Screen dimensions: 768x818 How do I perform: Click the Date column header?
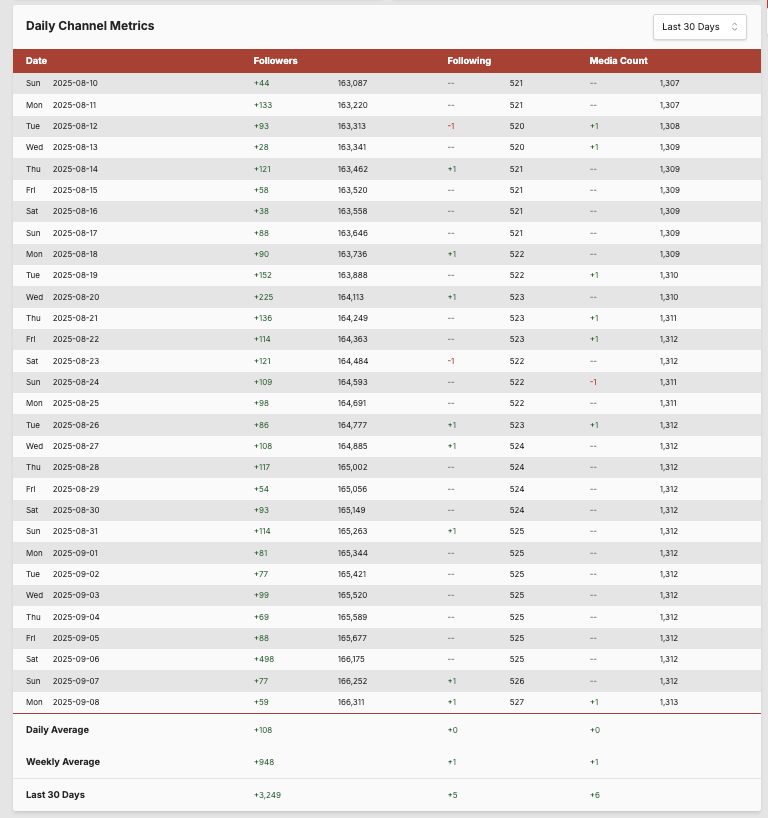pyautogui.click(x=36, y=61)
